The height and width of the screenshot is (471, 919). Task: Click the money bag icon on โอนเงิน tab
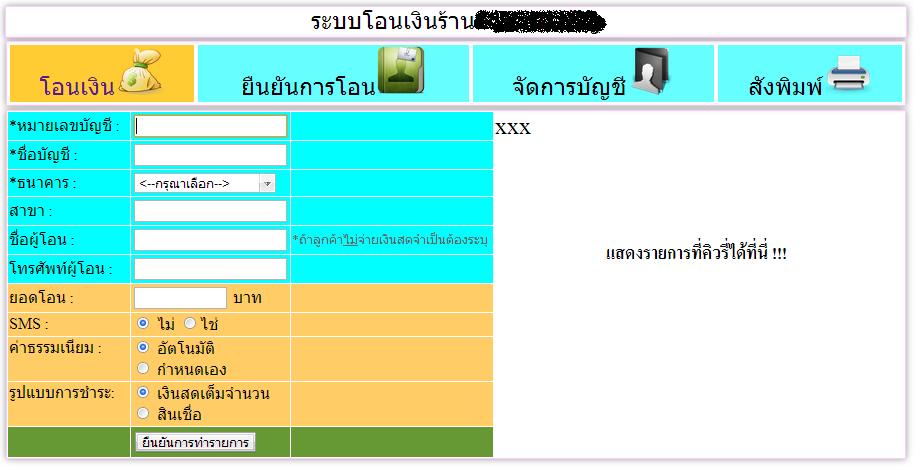point(140,71)
